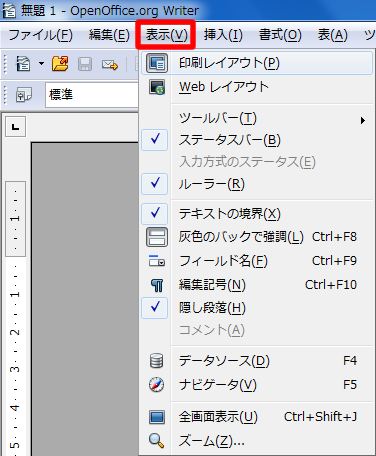Screen dimensions: 376x456
Task: Click the F5 shortcut text
Action: [350, 385]
